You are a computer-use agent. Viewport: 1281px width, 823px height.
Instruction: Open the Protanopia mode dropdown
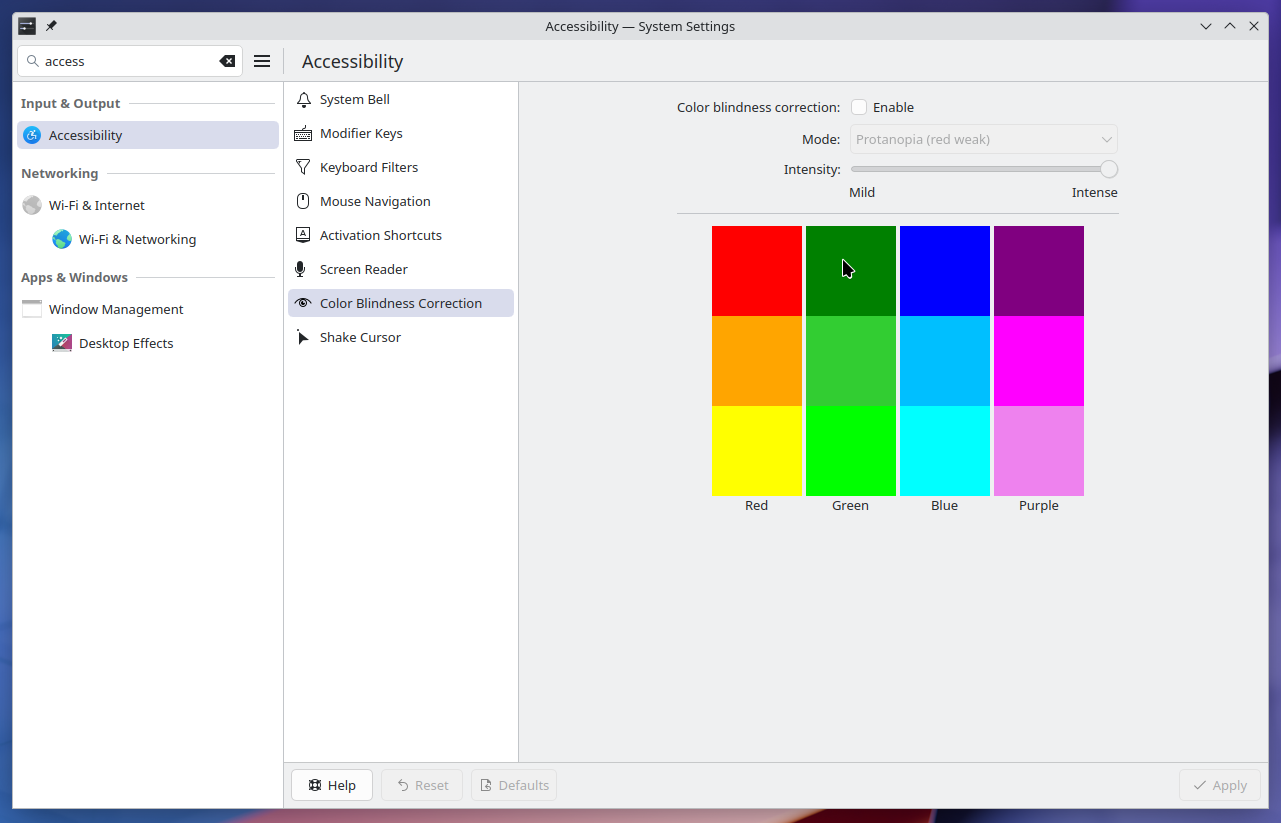[983, 139]
